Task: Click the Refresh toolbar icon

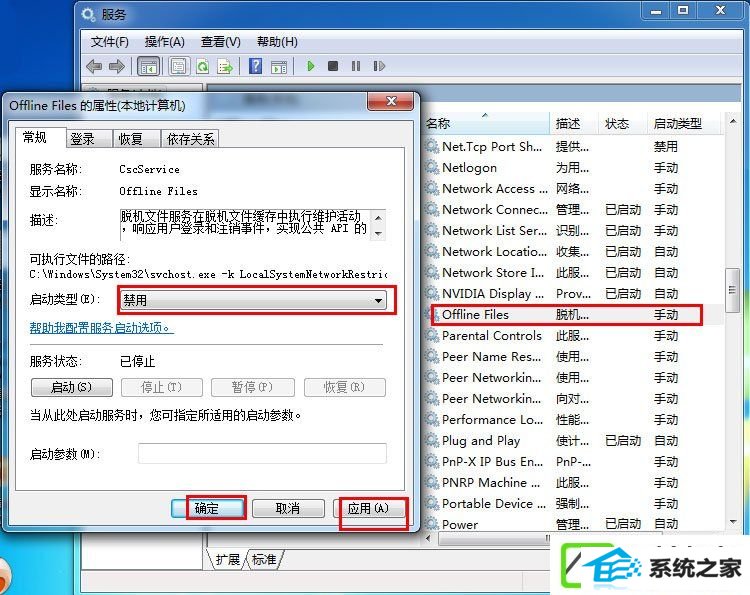Action: [203, 66]
